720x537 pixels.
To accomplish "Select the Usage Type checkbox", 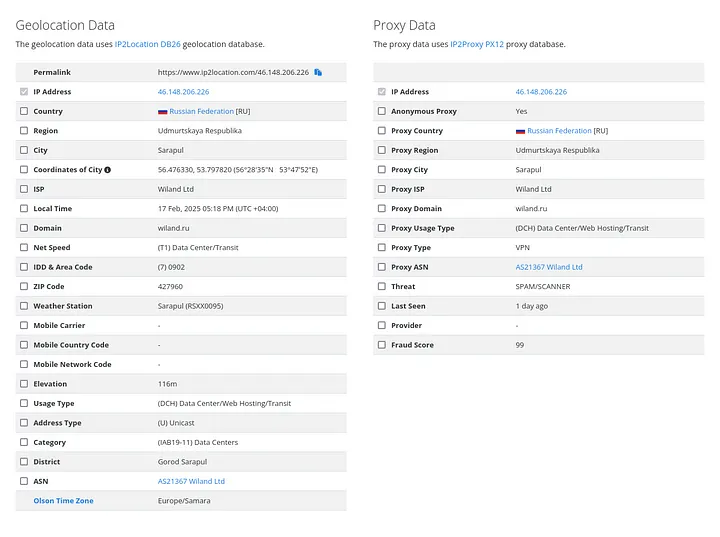I will coord(24,403).
